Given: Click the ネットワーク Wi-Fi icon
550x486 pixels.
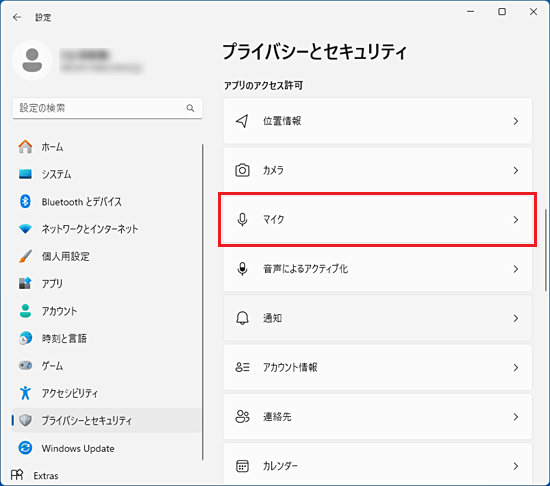Looking at the screenshot, I should click(x=25, y=229).
